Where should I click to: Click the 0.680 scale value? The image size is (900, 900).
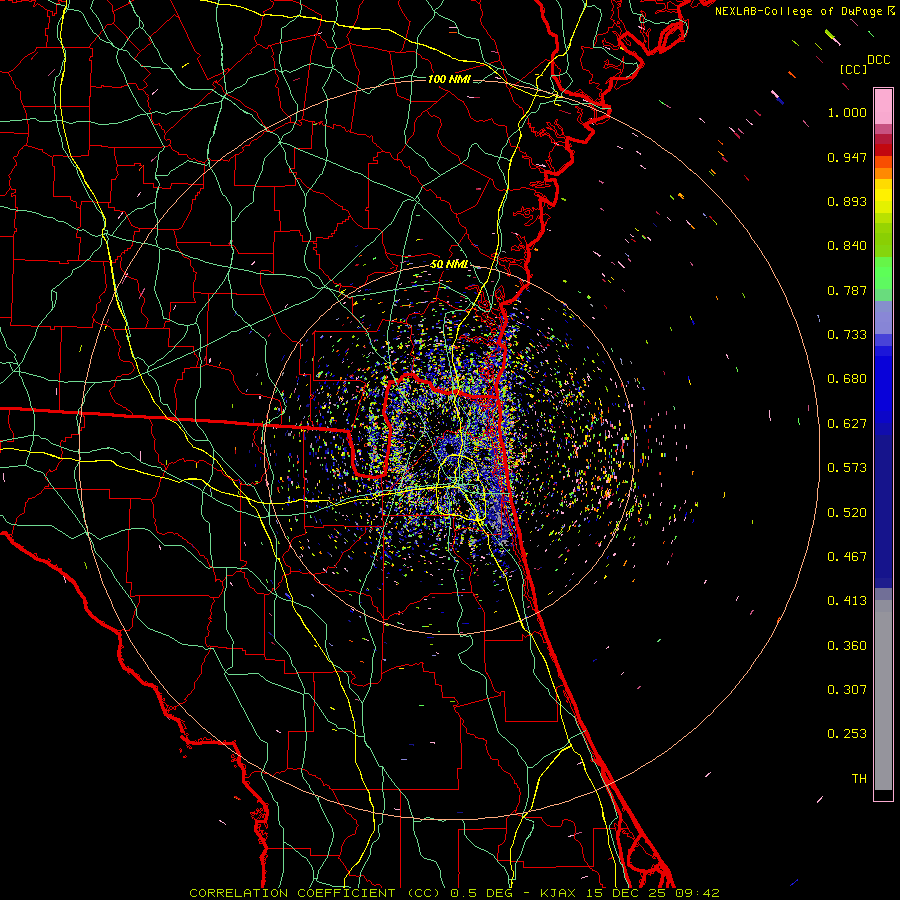pos(847,379)
